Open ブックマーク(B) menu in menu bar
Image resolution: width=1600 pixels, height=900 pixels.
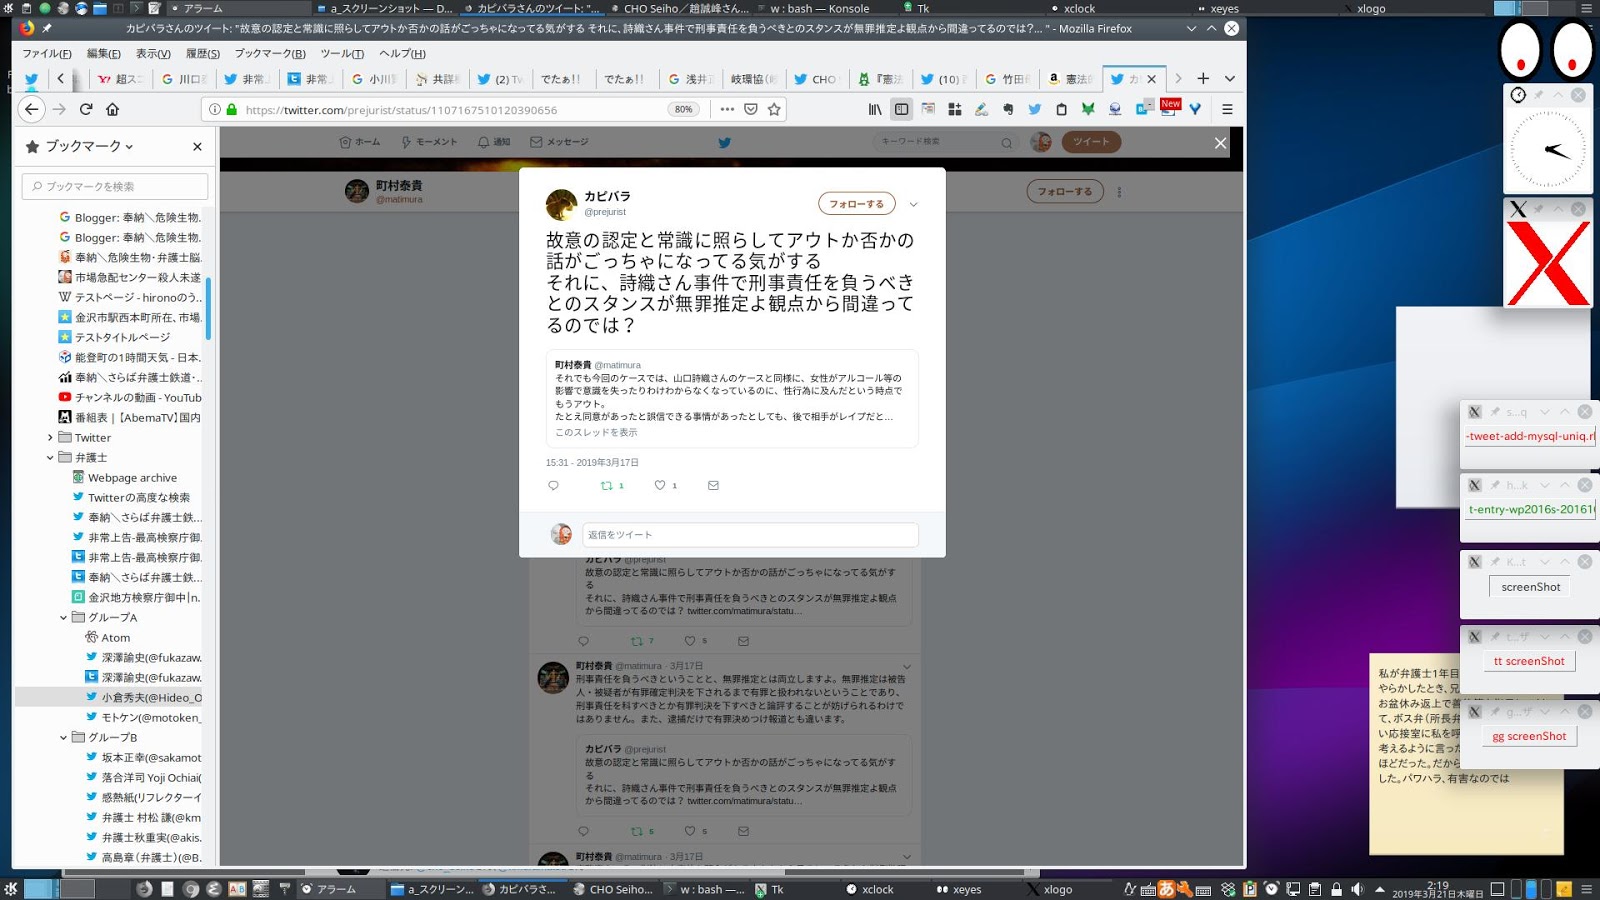click(270, 53)
